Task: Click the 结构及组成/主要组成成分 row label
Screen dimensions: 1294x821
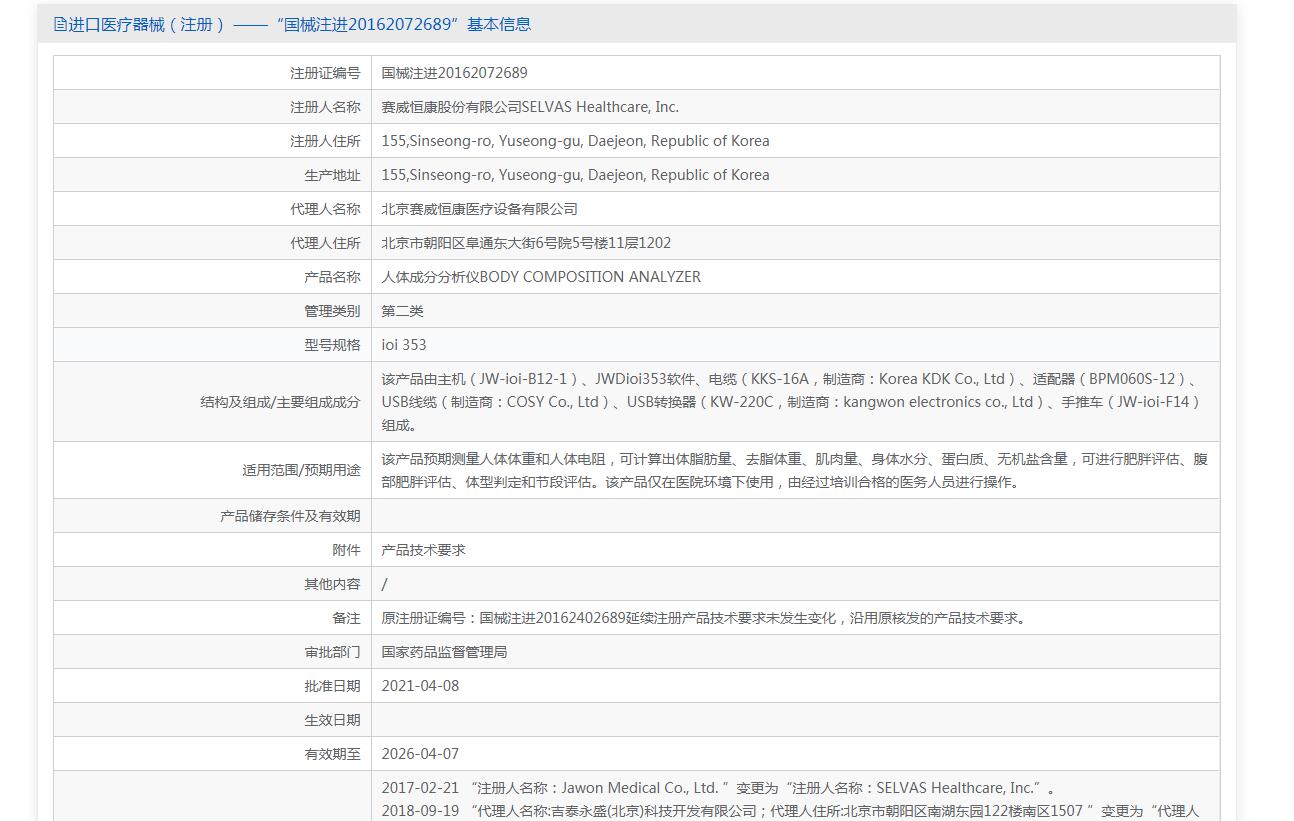Action: coord(280,402)
